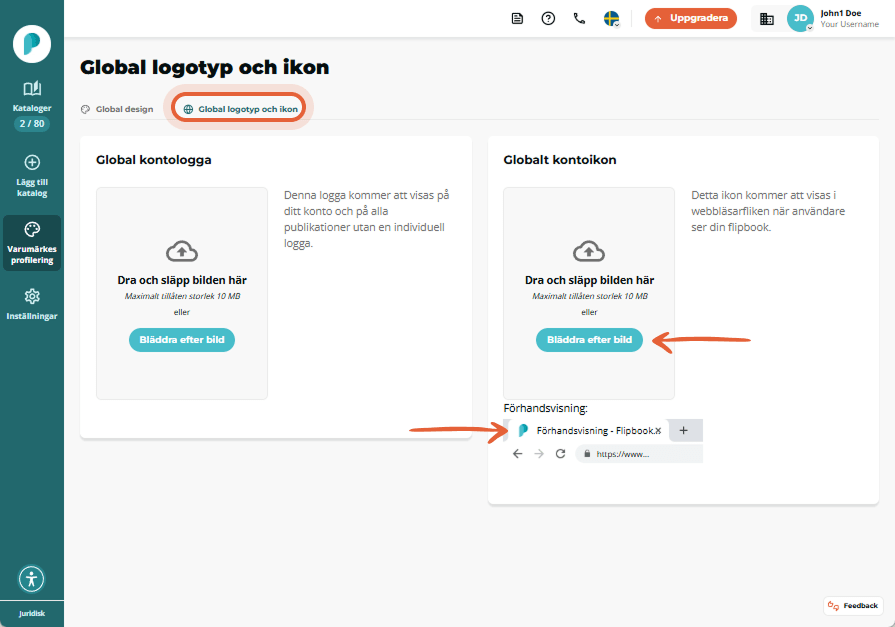Click the Förhandsvisning - Flipbook preview tab
Image resolution: width=895 pixels, height=627 pixels.
tap(588, 431)
